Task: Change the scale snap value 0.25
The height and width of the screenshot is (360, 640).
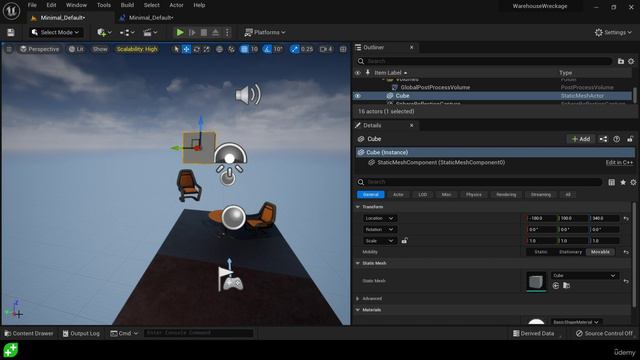Action: 307,49
